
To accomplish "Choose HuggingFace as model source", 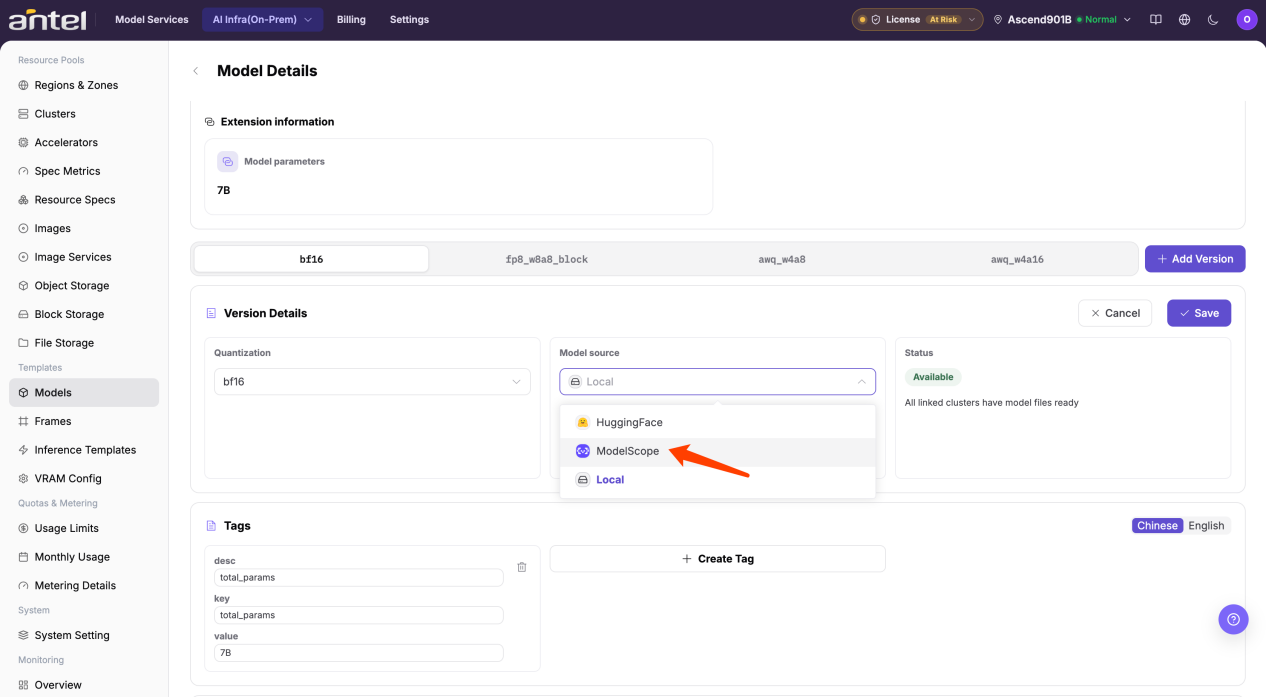I will tap(717, 422).
